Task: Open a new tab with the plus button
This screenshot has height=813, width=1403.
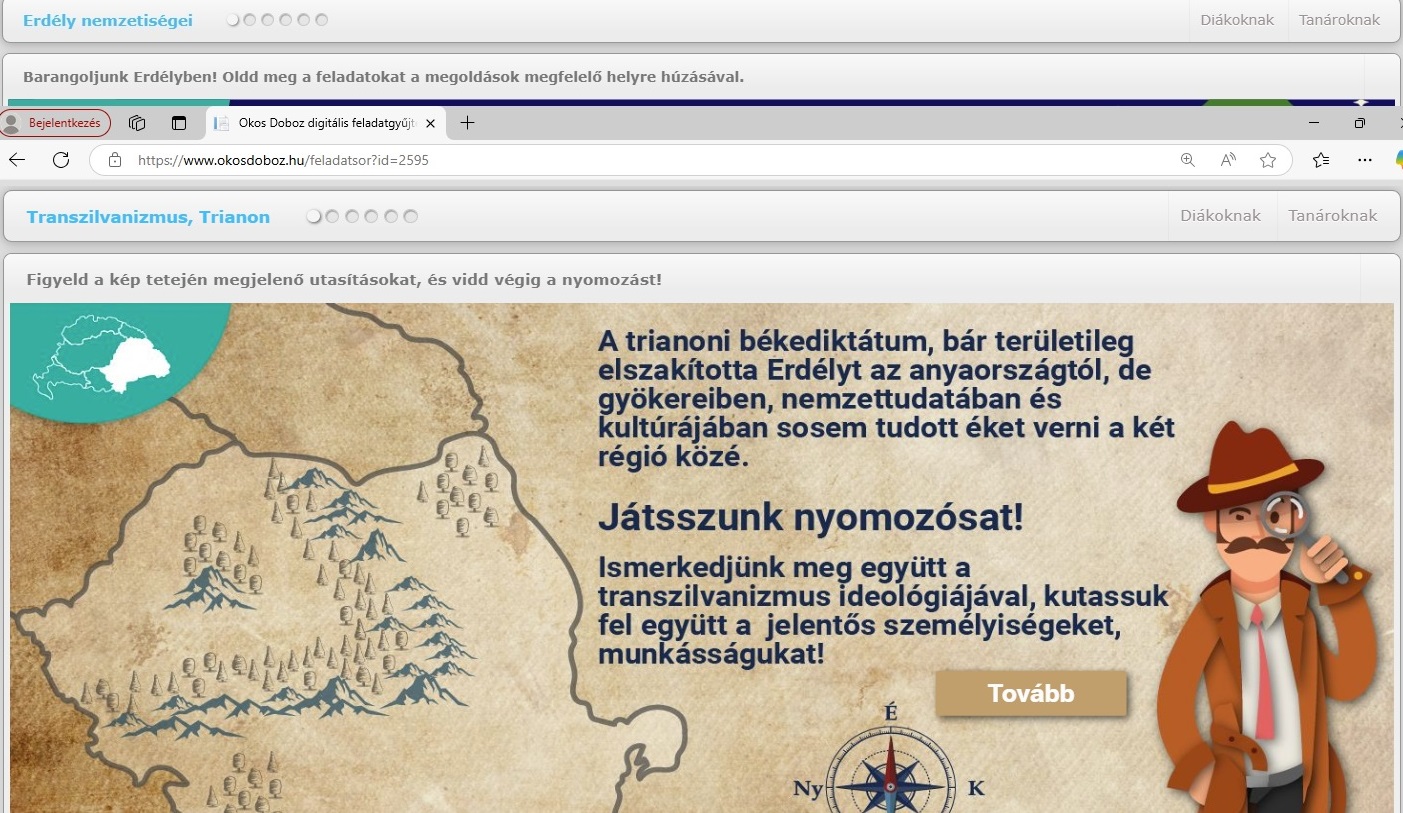Action: [467, 123]
